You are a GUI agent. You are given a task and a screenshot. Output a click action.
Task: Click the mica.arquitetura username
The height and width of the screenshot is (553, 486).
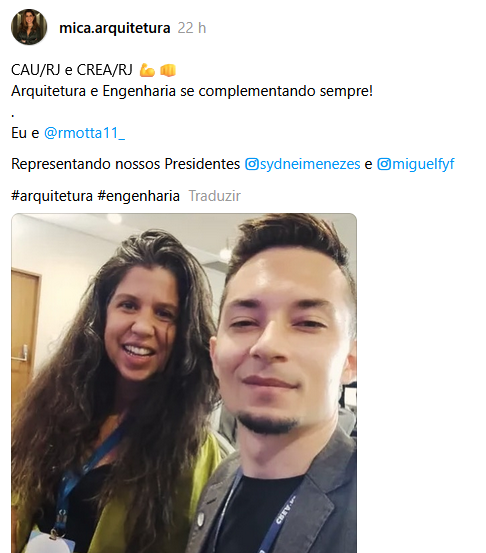[115, 28]
